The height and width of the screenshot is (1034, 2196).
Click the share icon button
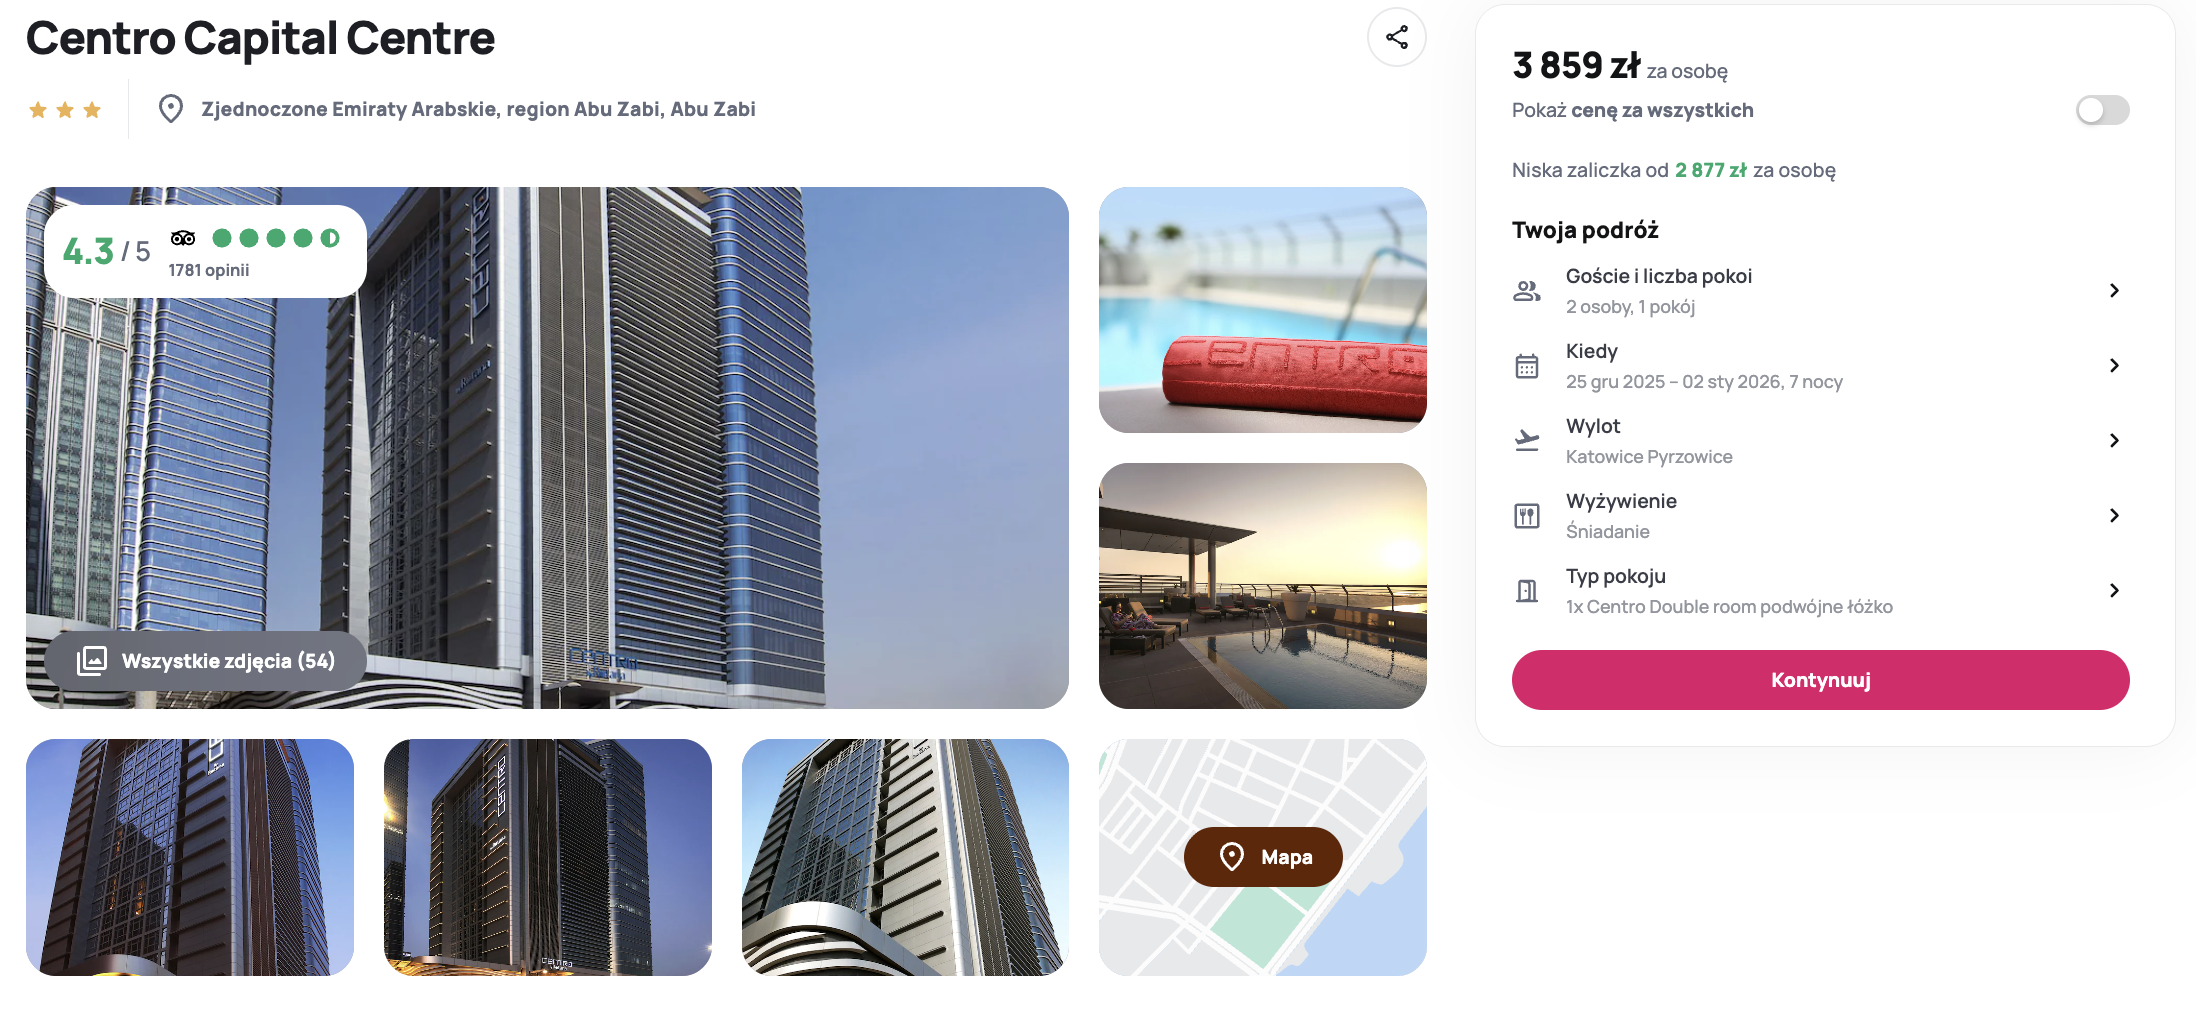coord(1396,37)
